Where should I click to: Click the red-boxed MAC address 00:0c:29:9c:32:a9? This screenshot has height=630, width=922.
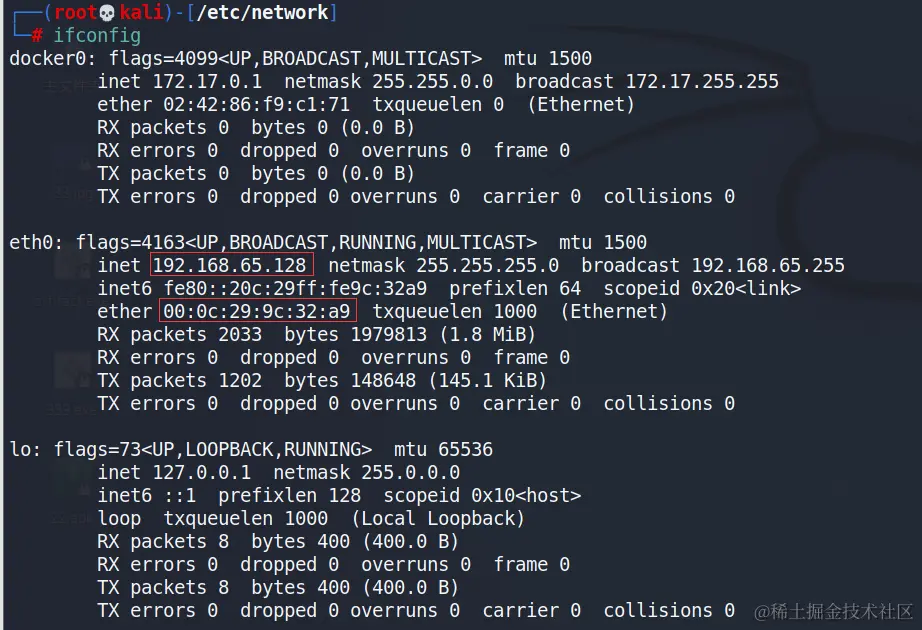(x=257, y=311)
